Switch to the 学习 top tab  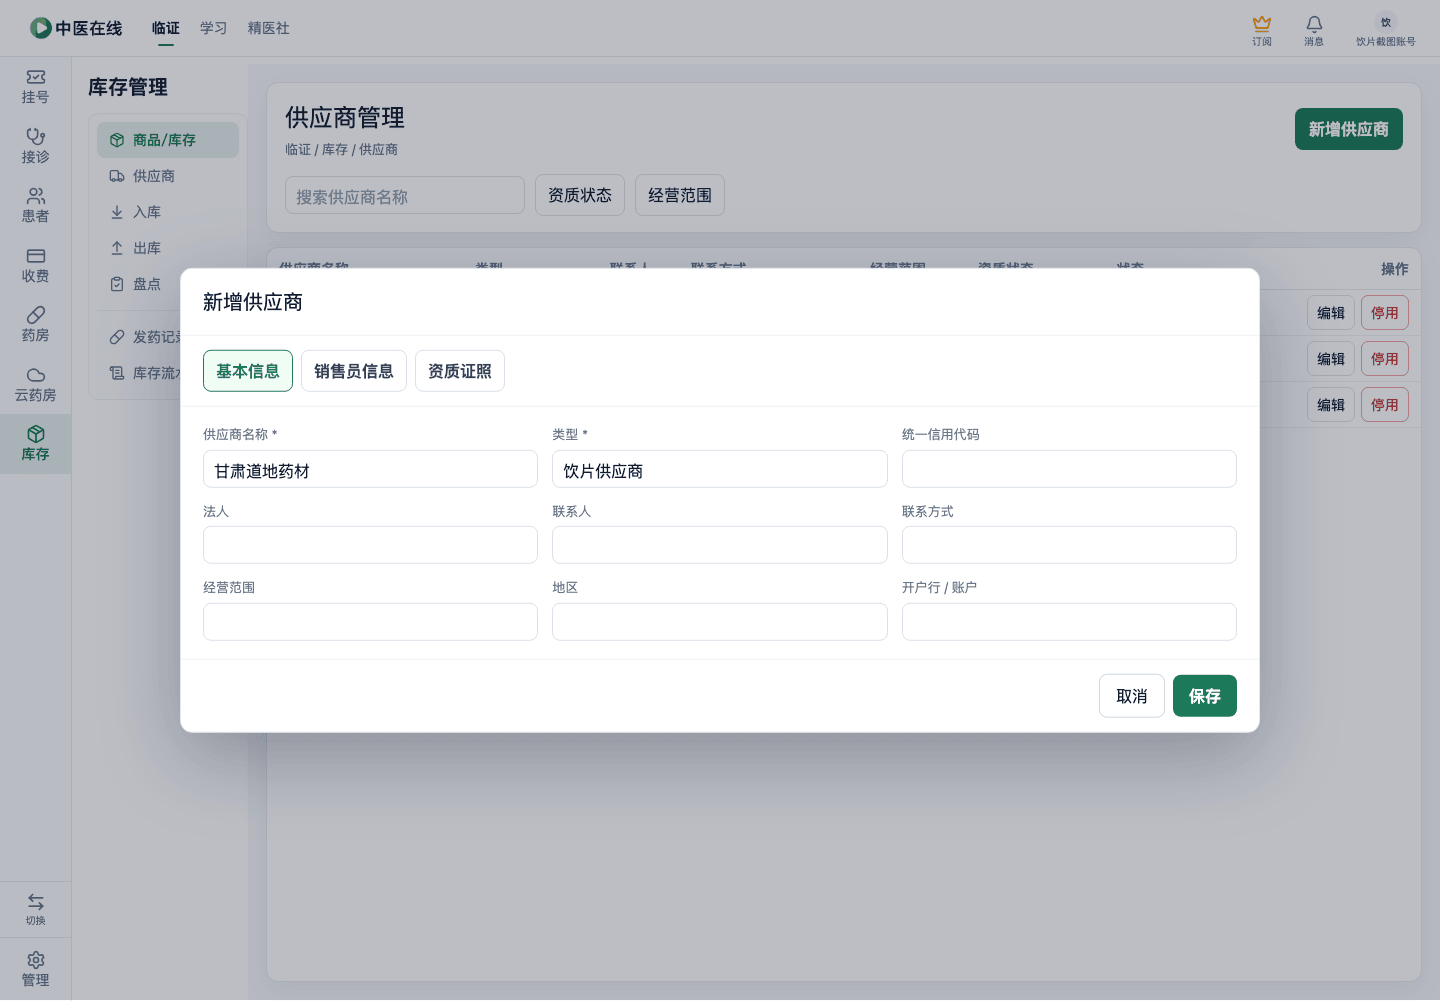214,28
